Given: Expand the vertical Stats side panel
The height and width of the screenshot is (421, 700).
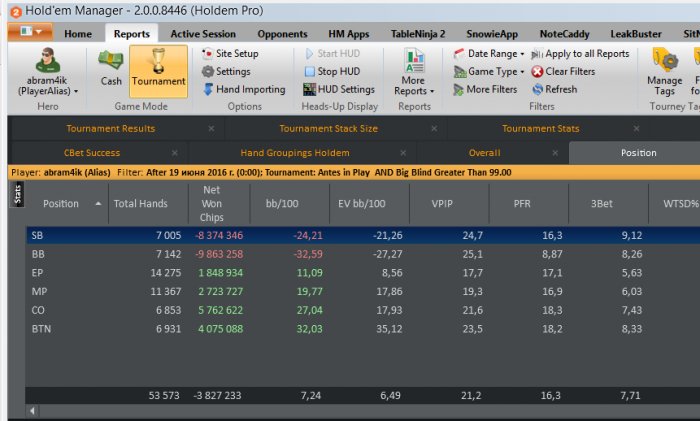Looking at the screenshot, I should tap(17, 195).
